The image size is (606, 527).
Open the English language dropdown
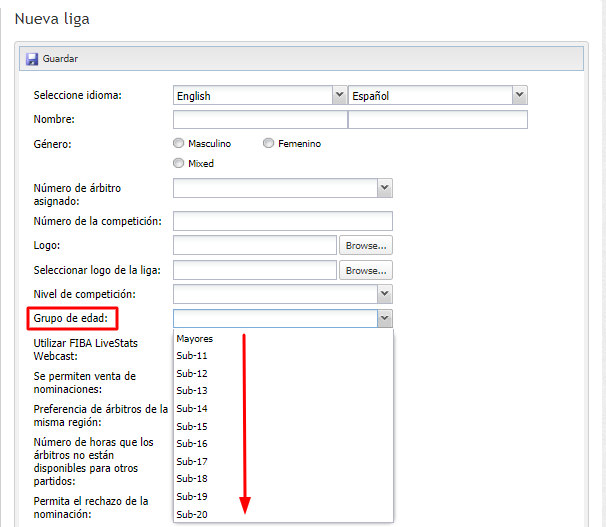[339, 95]
